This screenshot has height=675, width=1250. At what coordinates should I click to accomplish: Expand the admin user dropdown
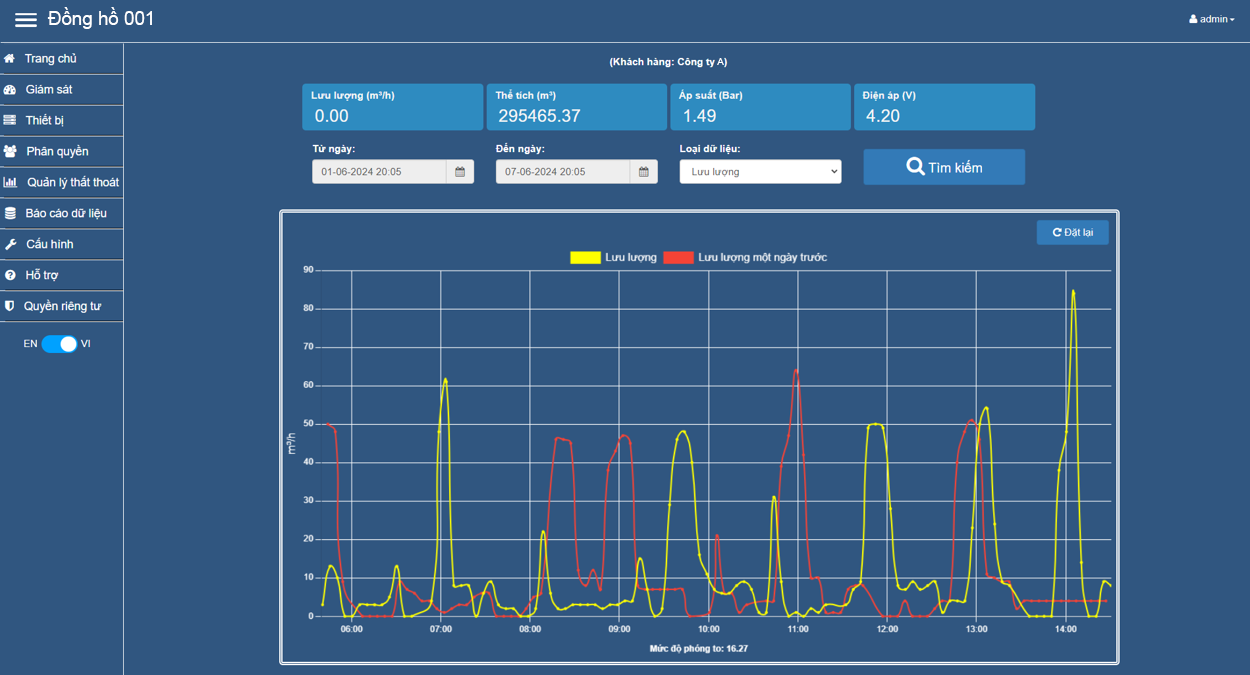click(x=1212, y=19)
